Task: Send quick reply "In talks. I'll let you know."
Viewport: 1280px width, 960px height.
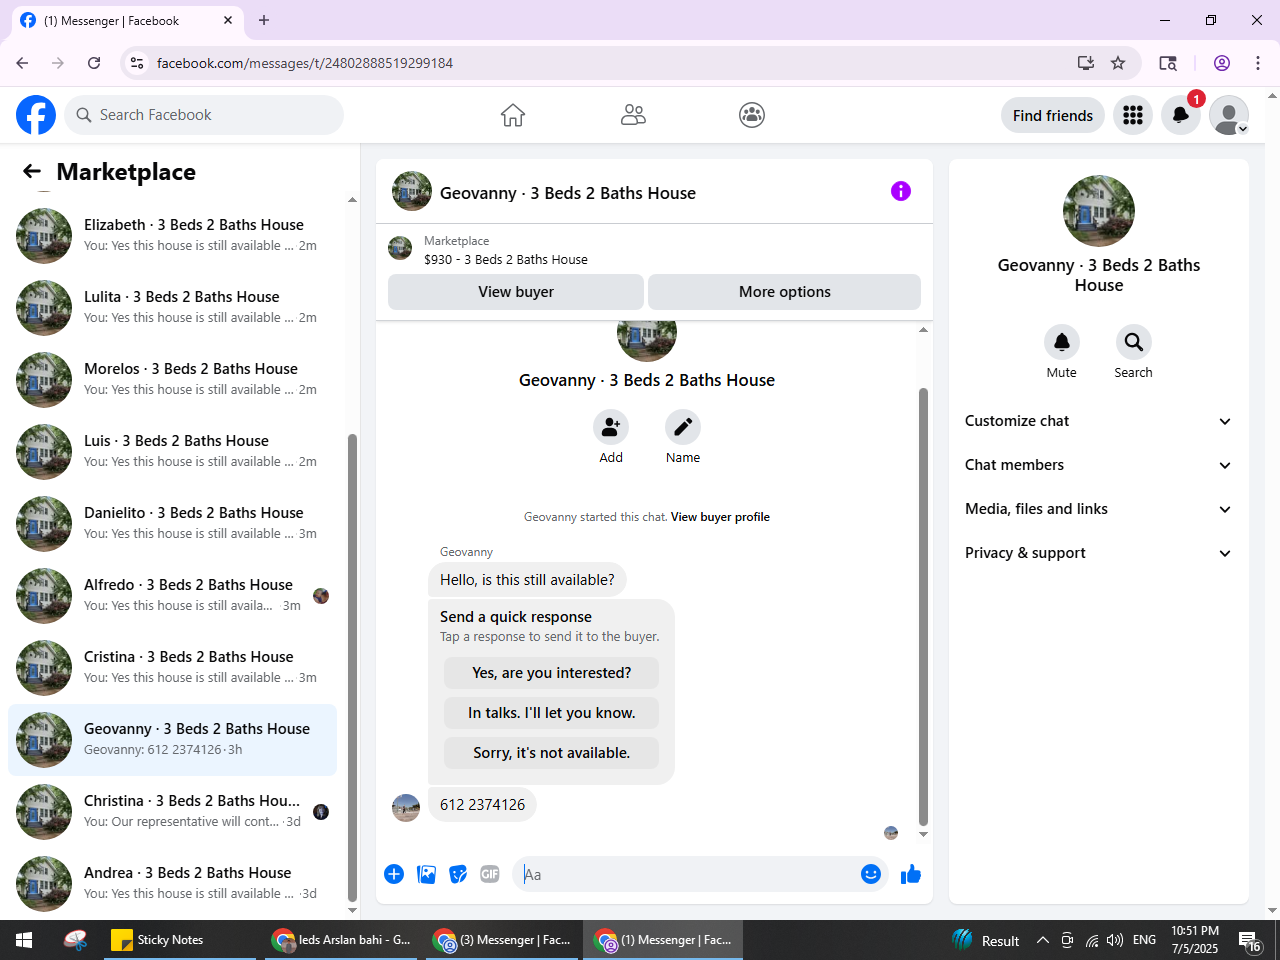Action: [552, 713]
